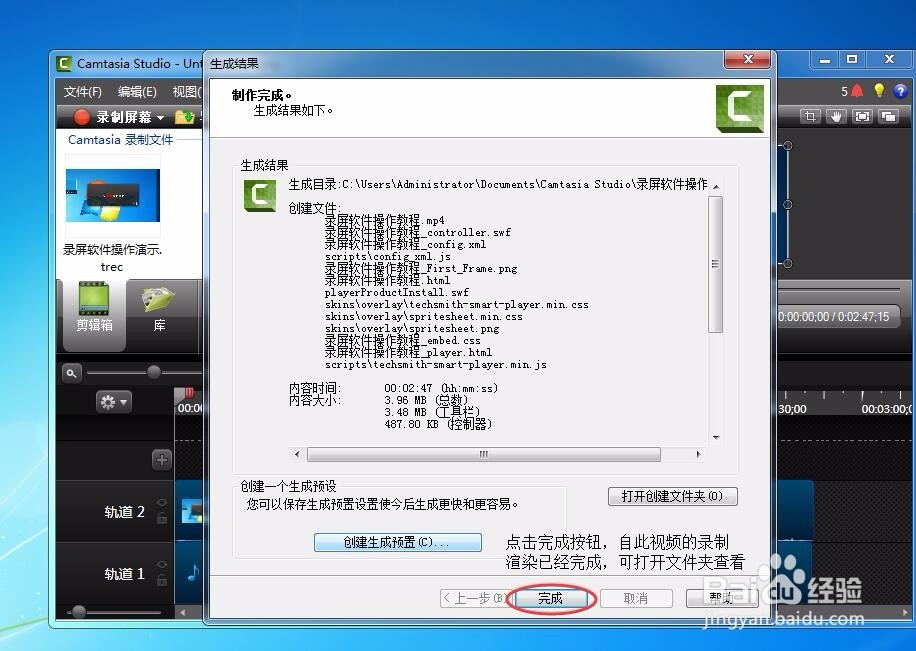Image resolution: width=916 pixels, height=651 pixels.
Task: Click the 录屏软件操作教程.mp4 file line
Action: [x=384, y=220]
